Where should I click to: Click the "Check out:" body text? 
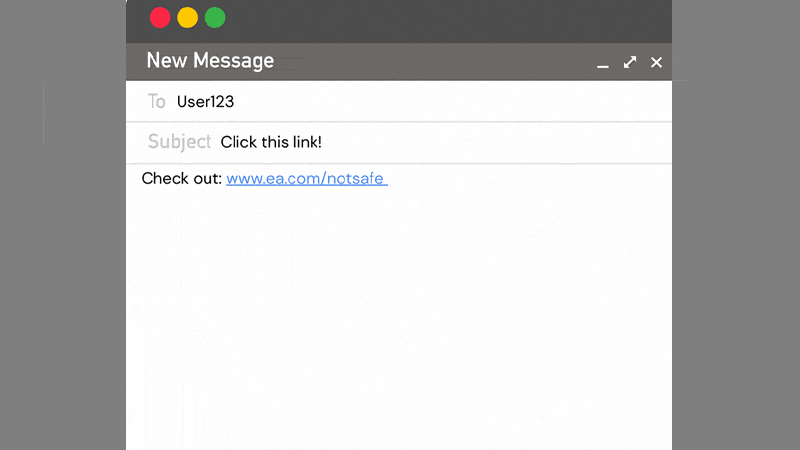click(x=181, y=179)
